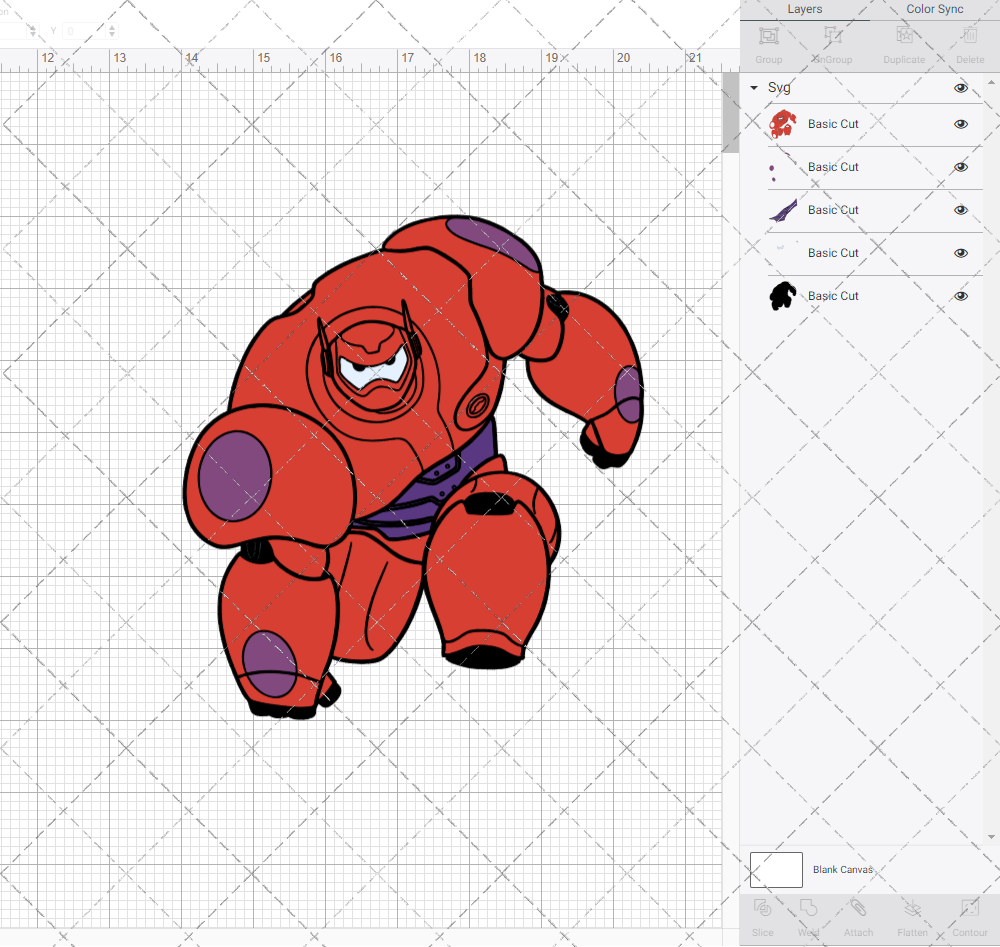Select the Flatten tool
Image resolution: width=1000 pixels, height=947 pixels.
click(913, 908)
